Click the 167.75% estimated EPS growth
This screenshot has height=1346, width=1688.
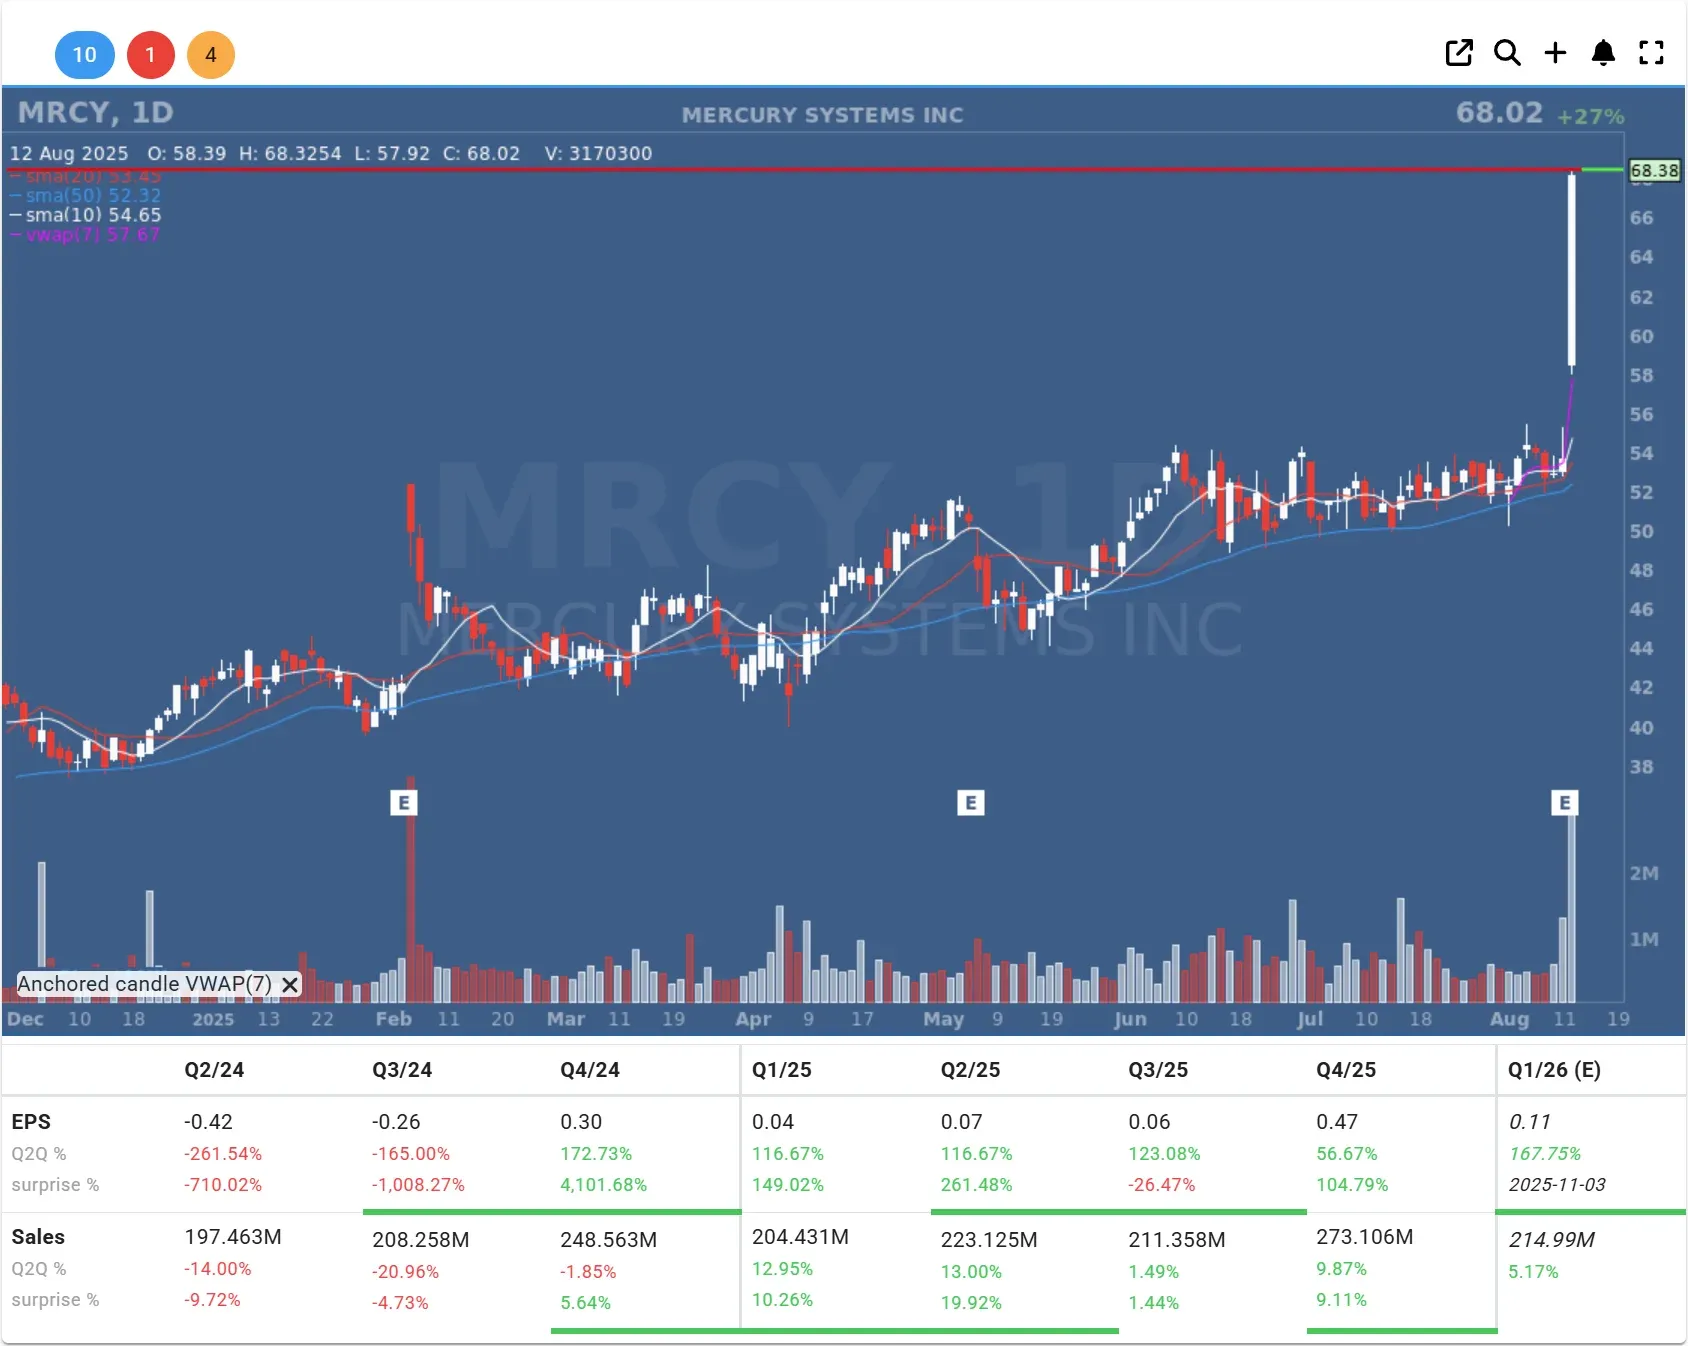[1544, 1154]
